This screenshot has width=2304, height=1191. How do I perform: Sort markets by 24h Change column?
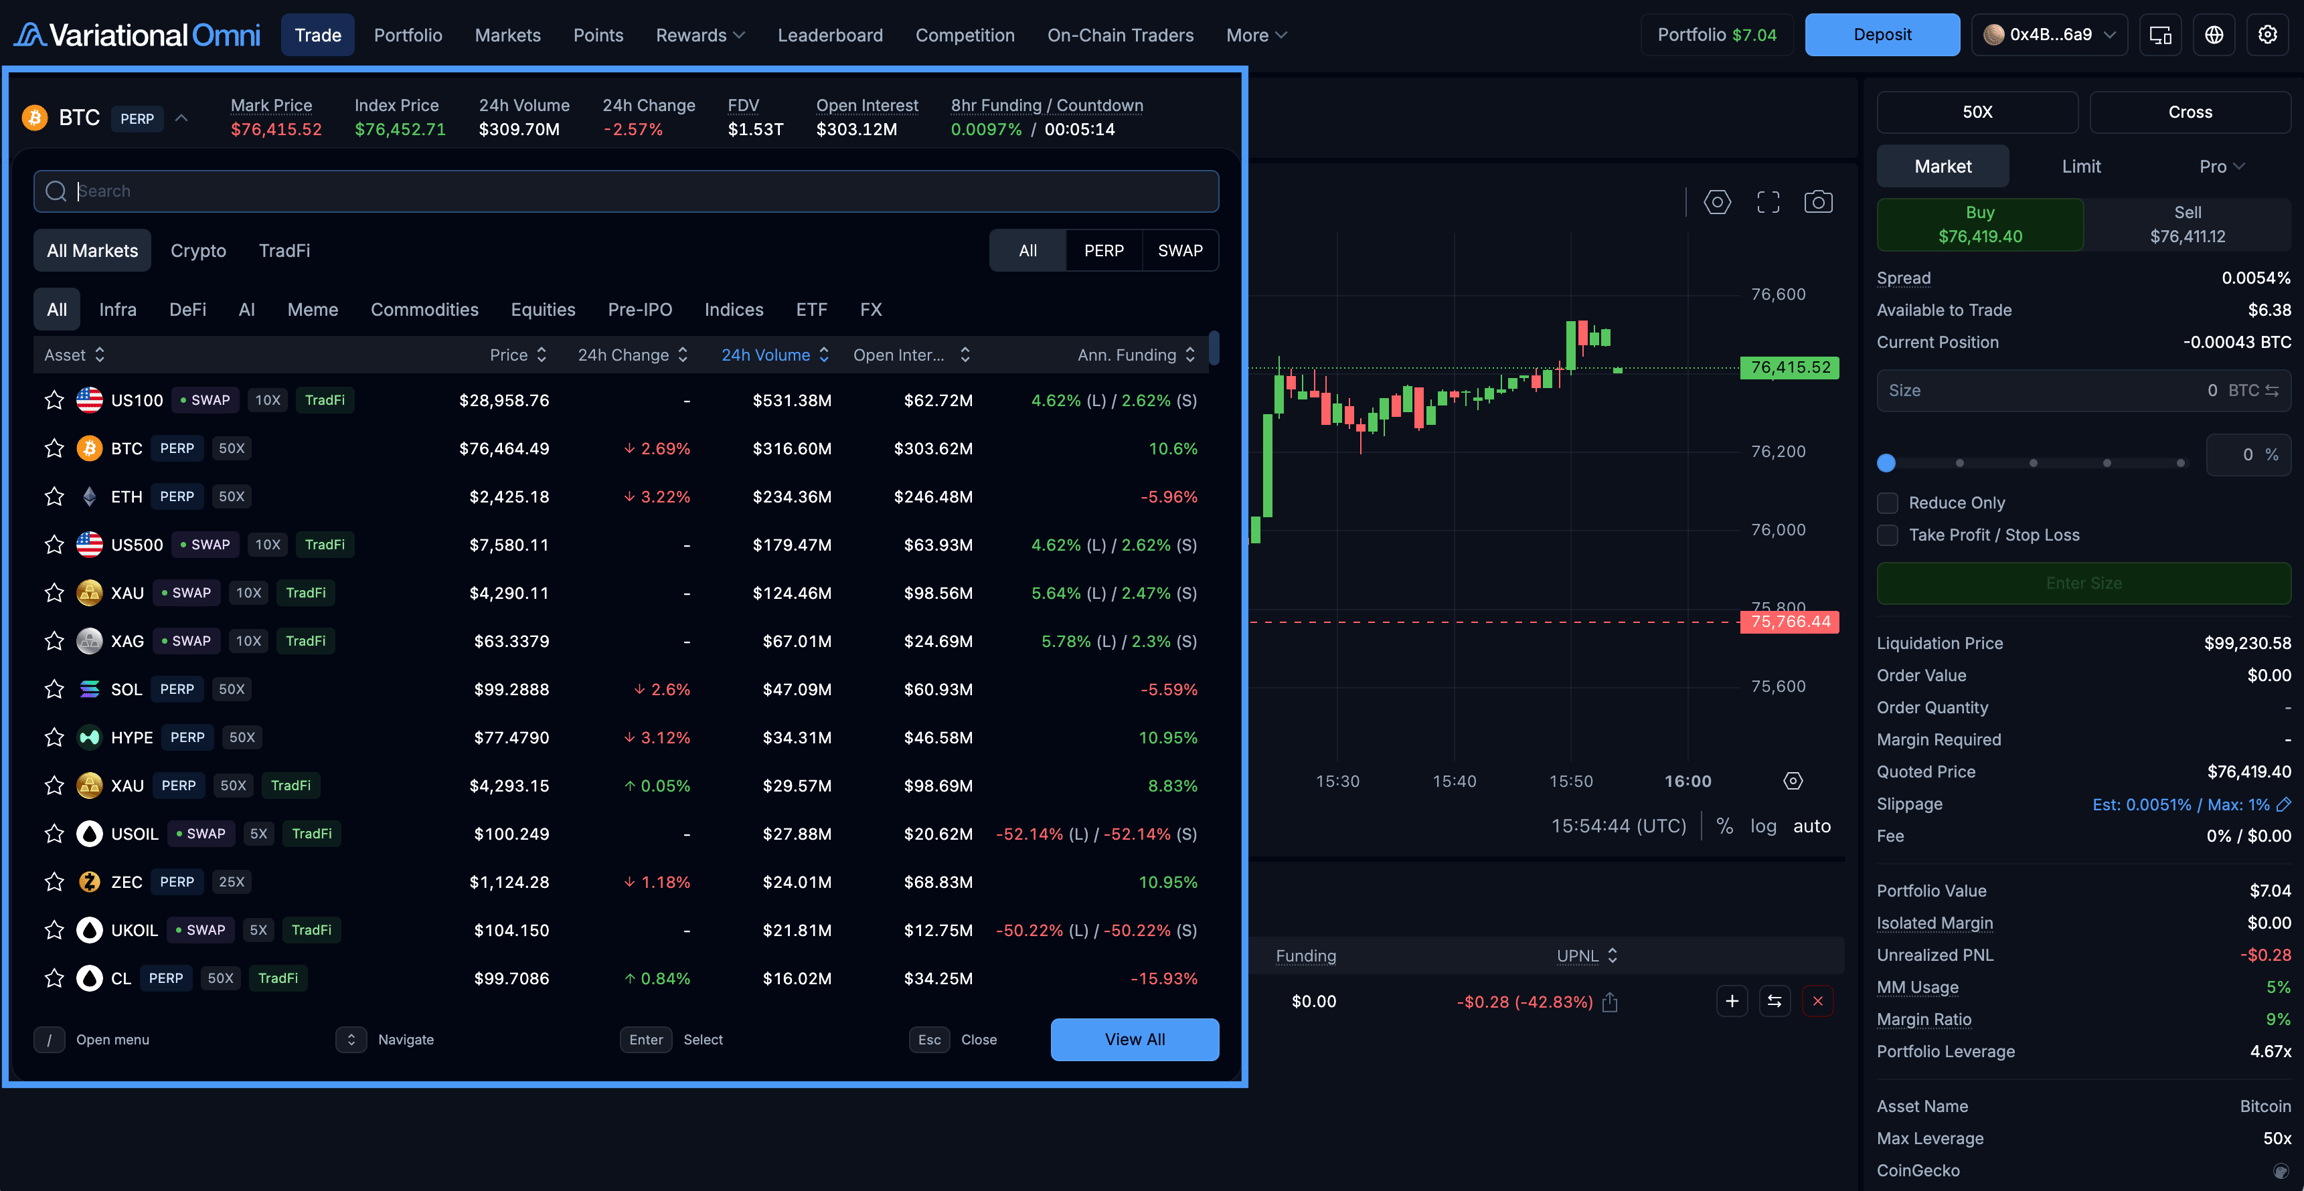(633, 355)
